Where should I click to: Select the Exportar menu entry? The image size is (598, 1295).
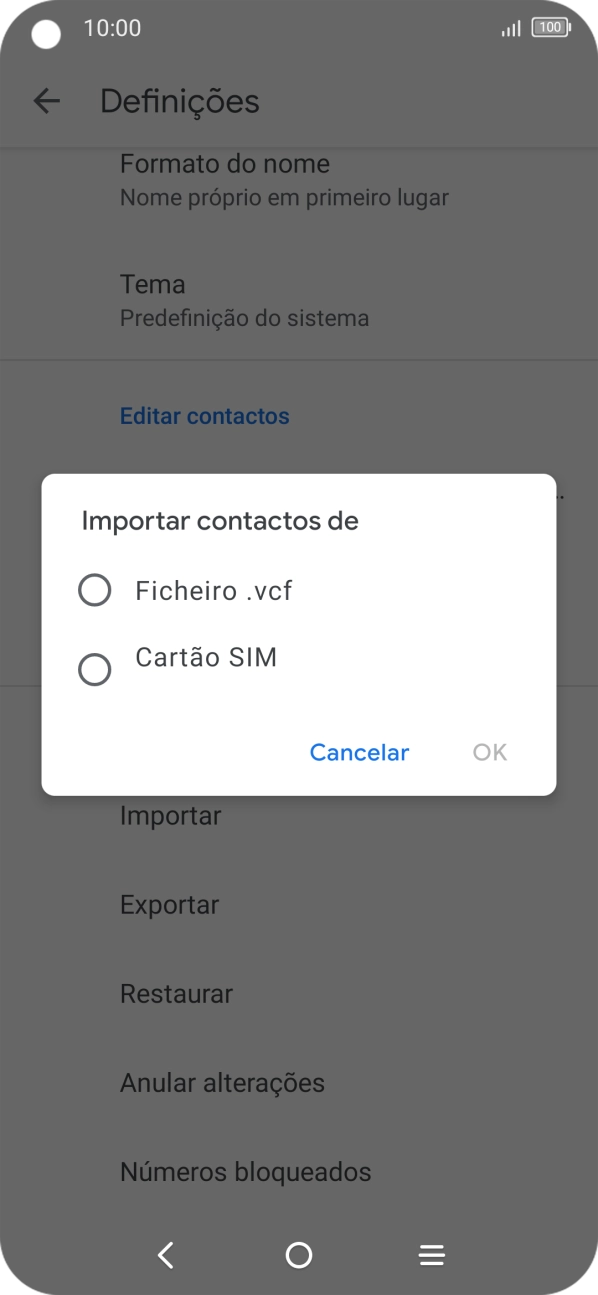169,904
